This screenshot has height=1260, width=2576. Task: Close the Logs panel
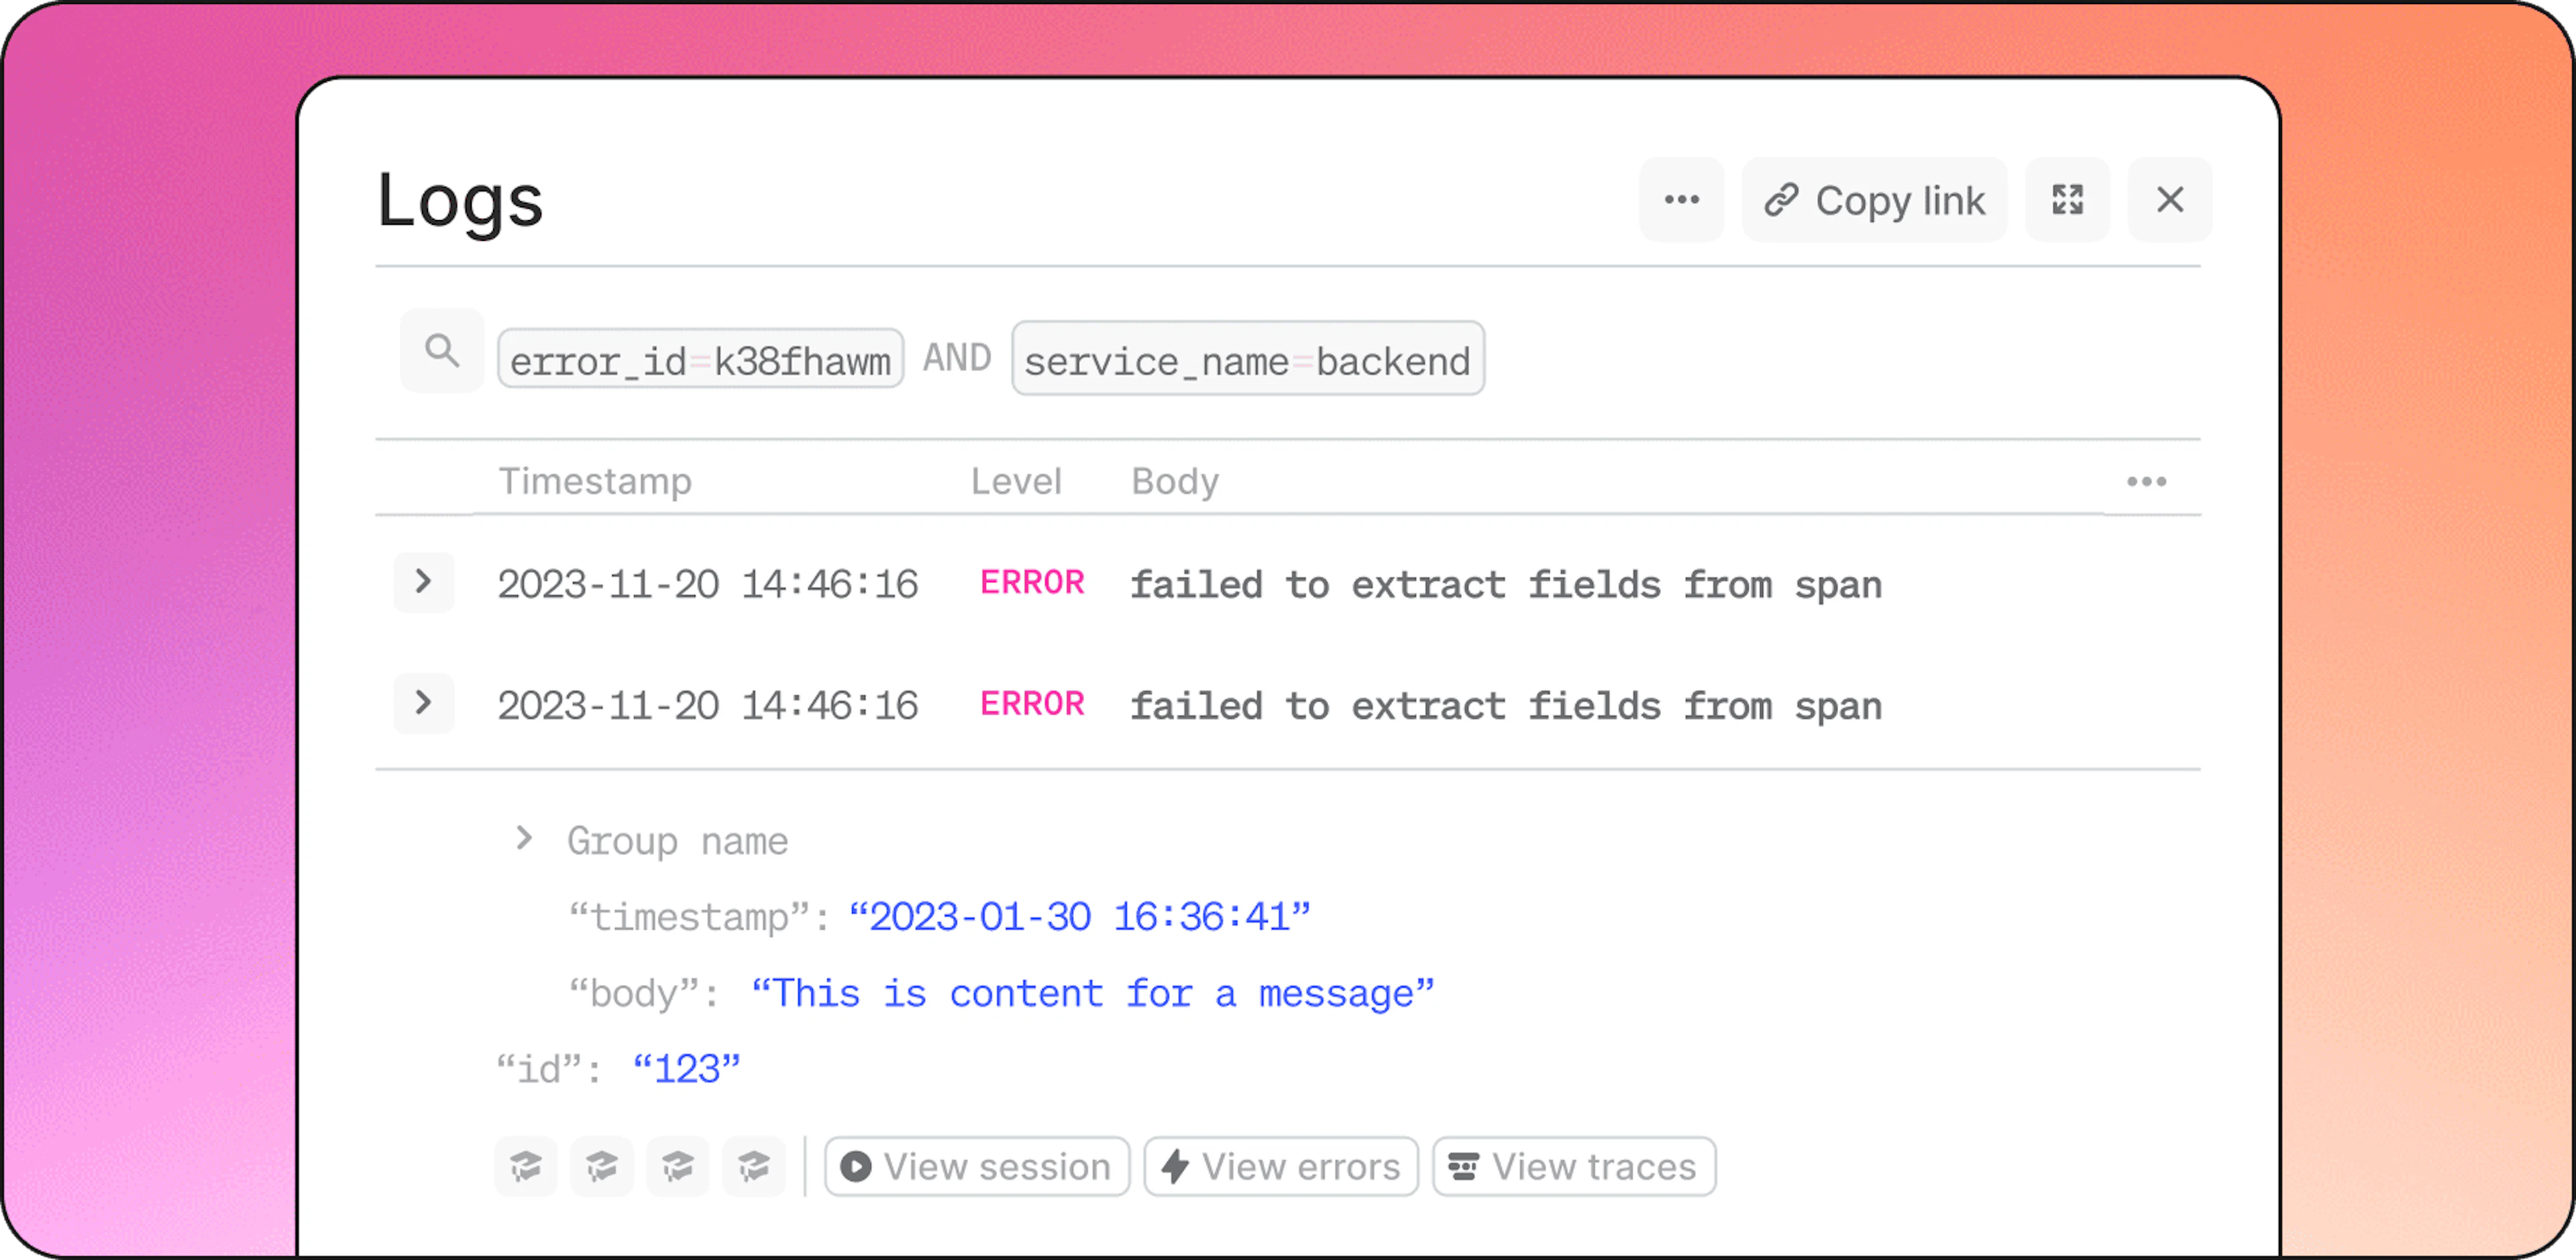point(2169,200)
